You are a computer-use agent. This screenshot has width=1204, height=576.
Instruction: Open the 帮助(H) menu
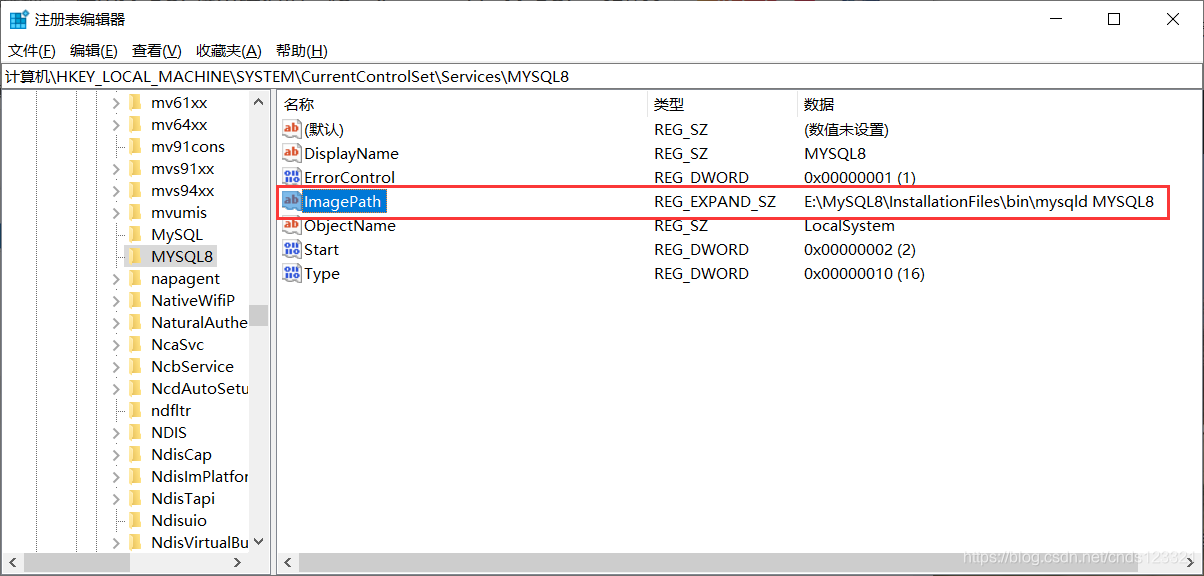click(x=301, y=51)
